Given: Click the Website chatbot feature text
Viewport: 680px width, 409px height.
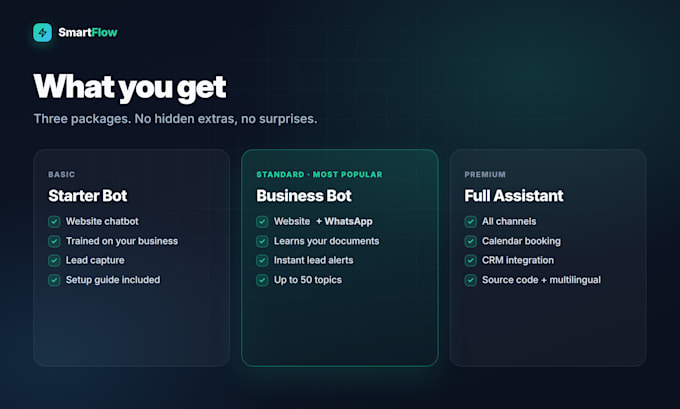Looking at the screenshot, I should [x=102, y=221].
